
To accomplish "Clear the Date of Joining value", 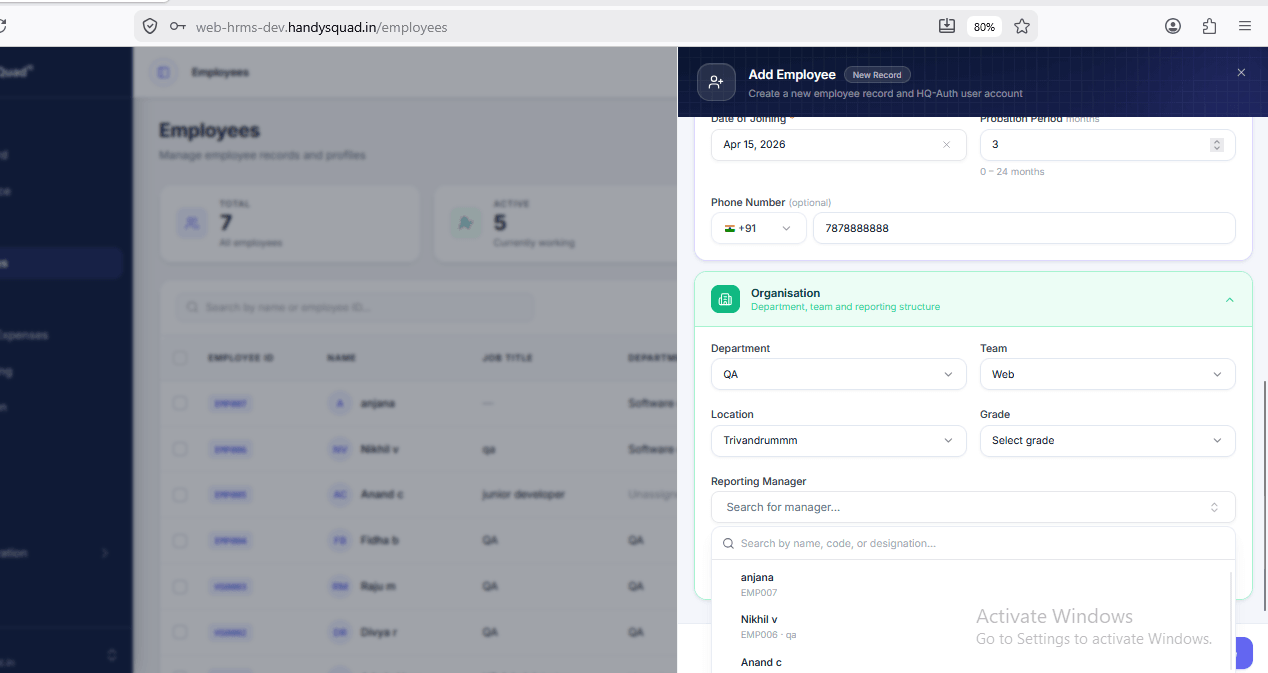I will click(946, 145).
